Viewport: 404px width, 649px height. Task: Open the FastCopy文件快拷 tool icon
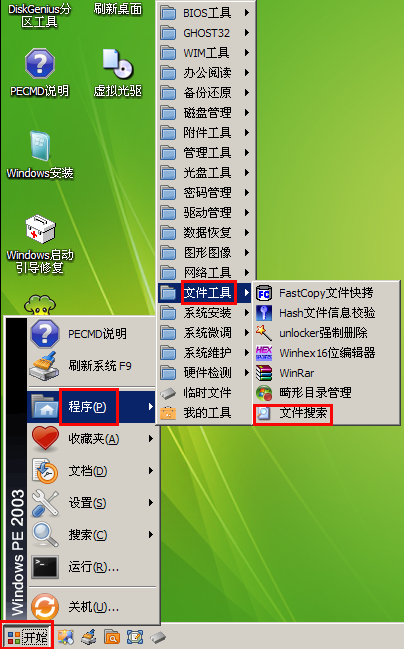[x=264, y=293]
